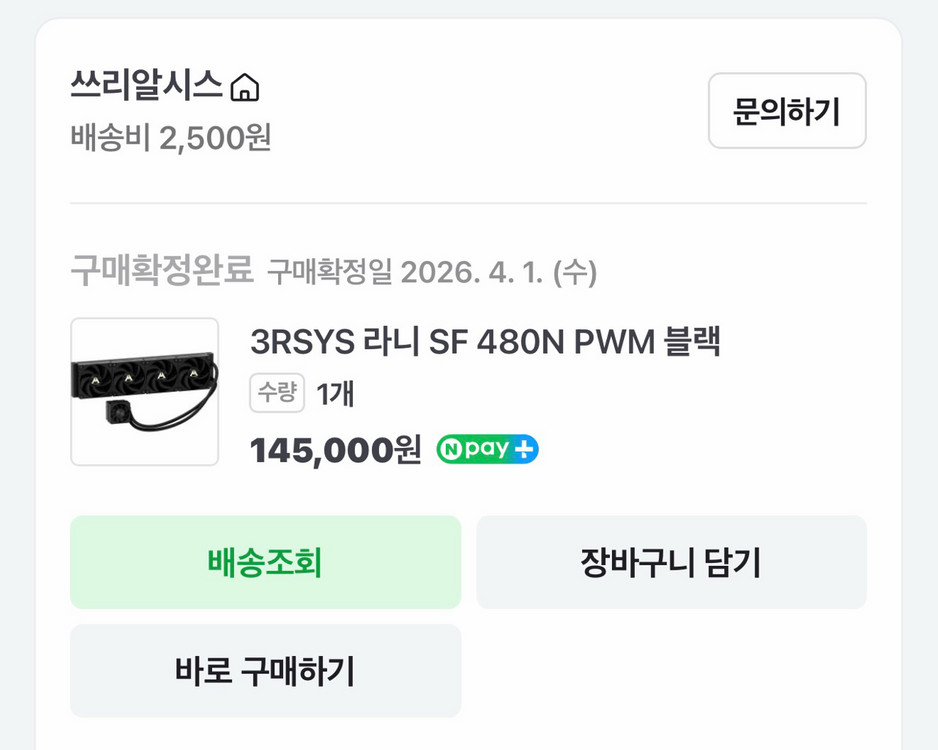This screenshot has height=750, width=938.
Task: Click 구매확정일 label text
Action: click(330, 268)
